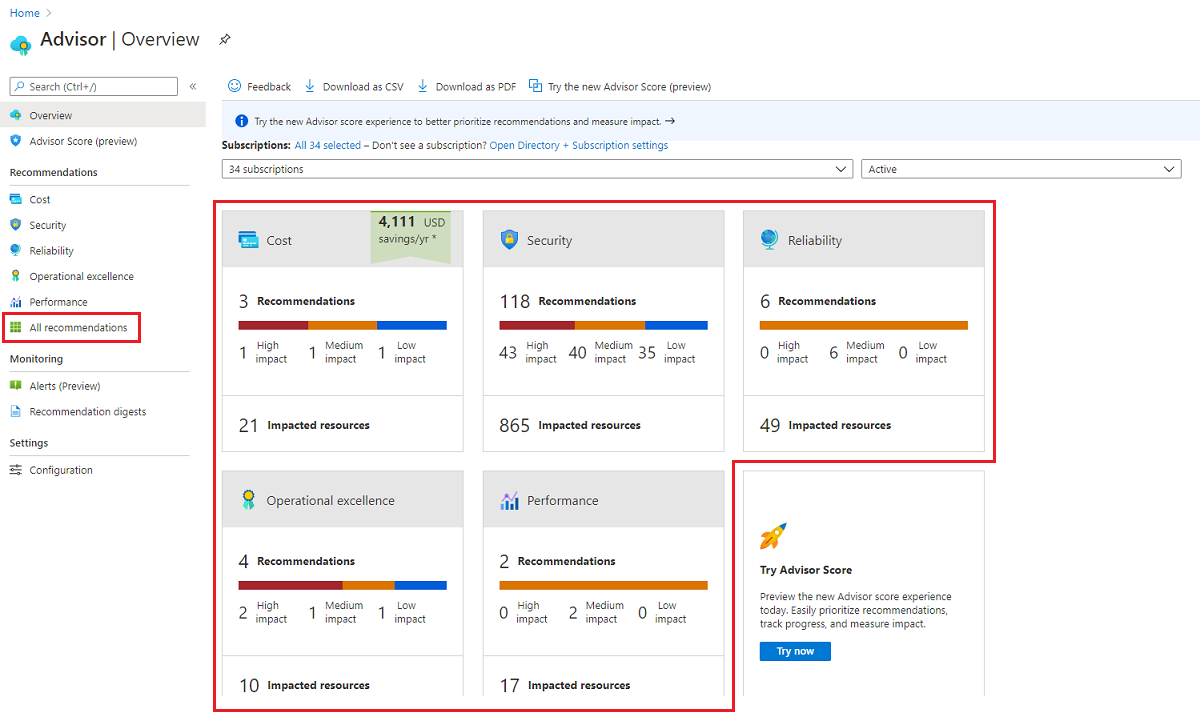
Task: Click the search box in the sidebar
Action: click(x=94, y=87)
